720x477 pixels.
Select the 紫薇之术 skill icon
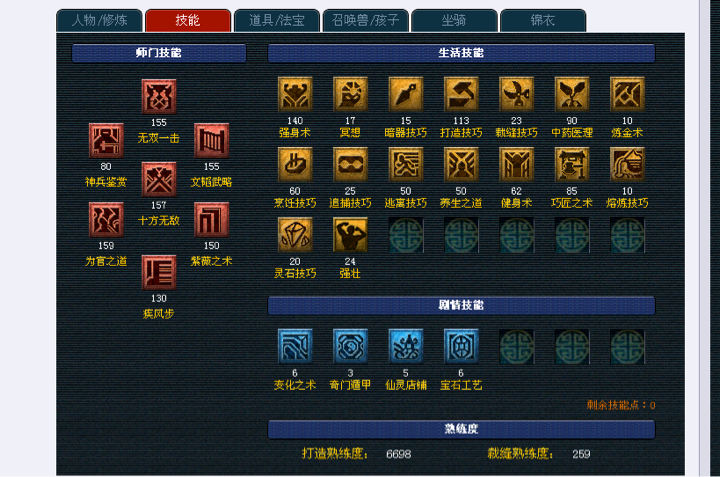pos(212,219)
